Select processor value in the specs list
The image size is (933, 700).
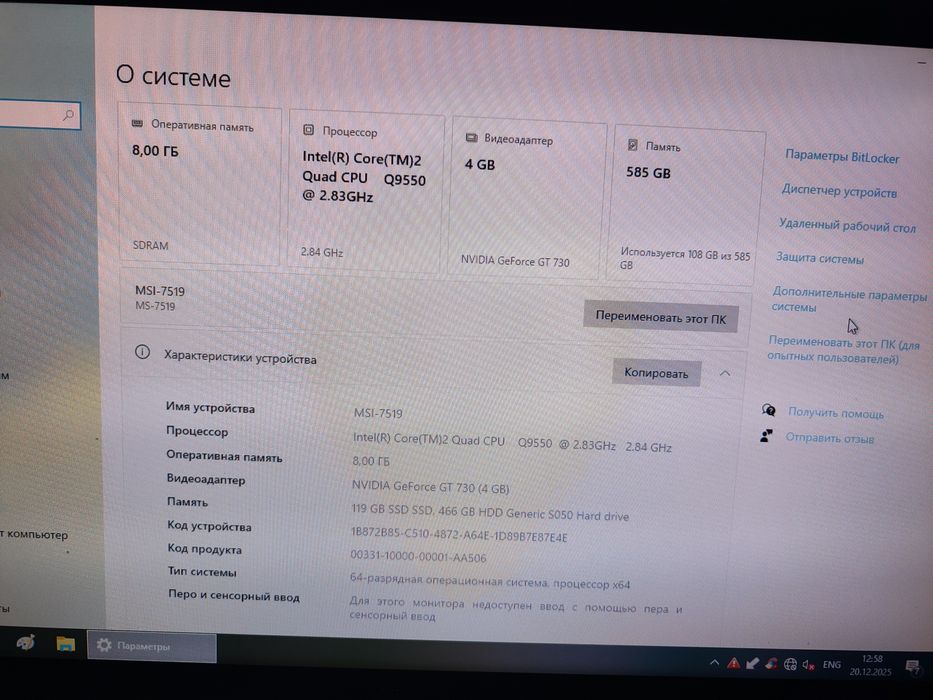(512, 442)
